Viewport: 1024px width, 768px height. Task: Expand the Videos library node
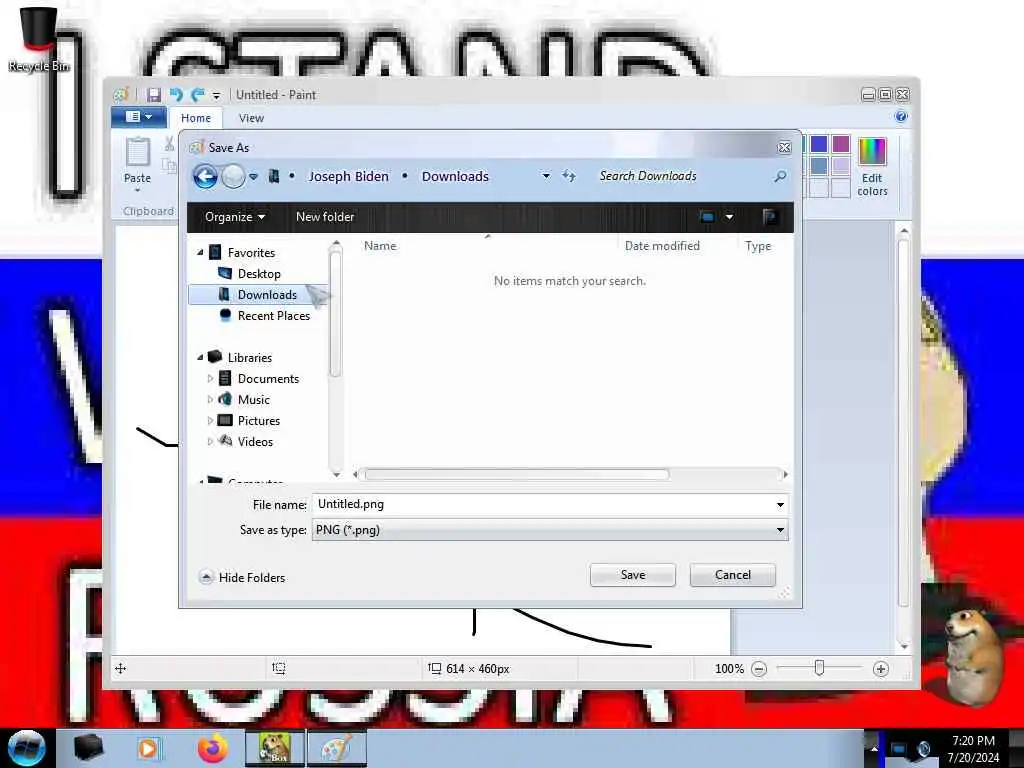[x=210, y=441]
